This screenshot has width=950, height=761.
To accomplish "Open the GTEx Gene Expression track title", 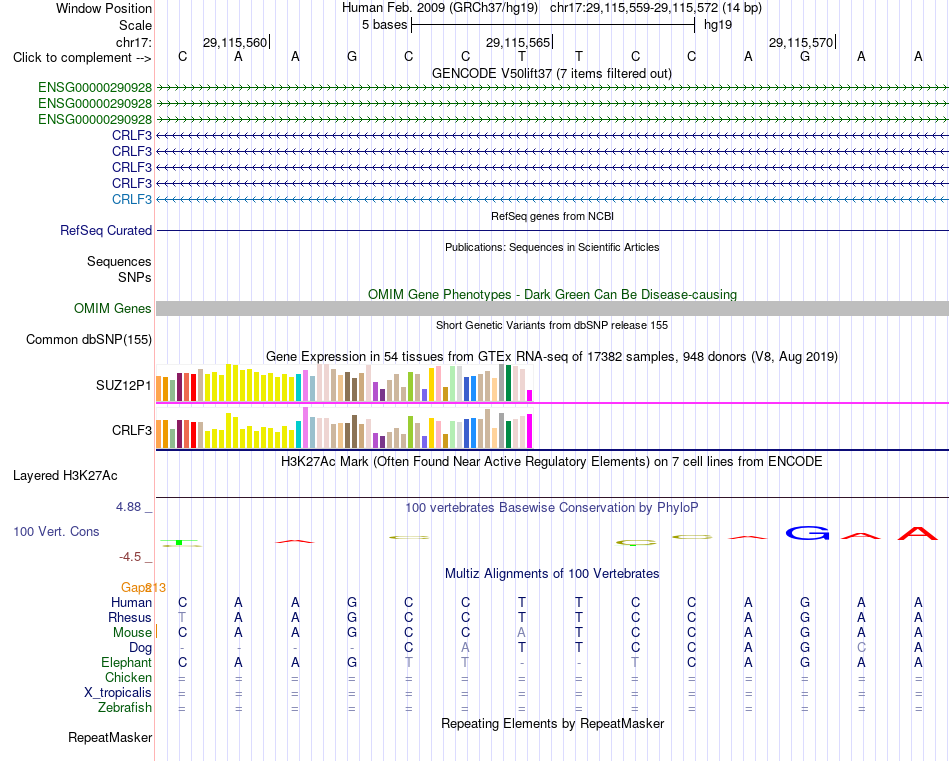I will (x=552, y=356).
